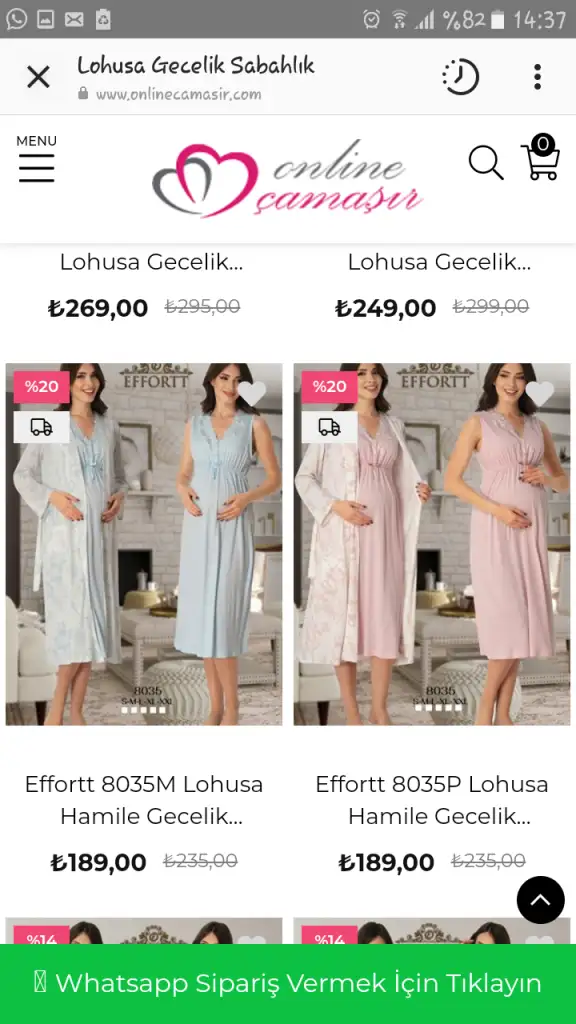Open the pink nightgown product image
Screen dimensions: 576x1024
point(432,544)
